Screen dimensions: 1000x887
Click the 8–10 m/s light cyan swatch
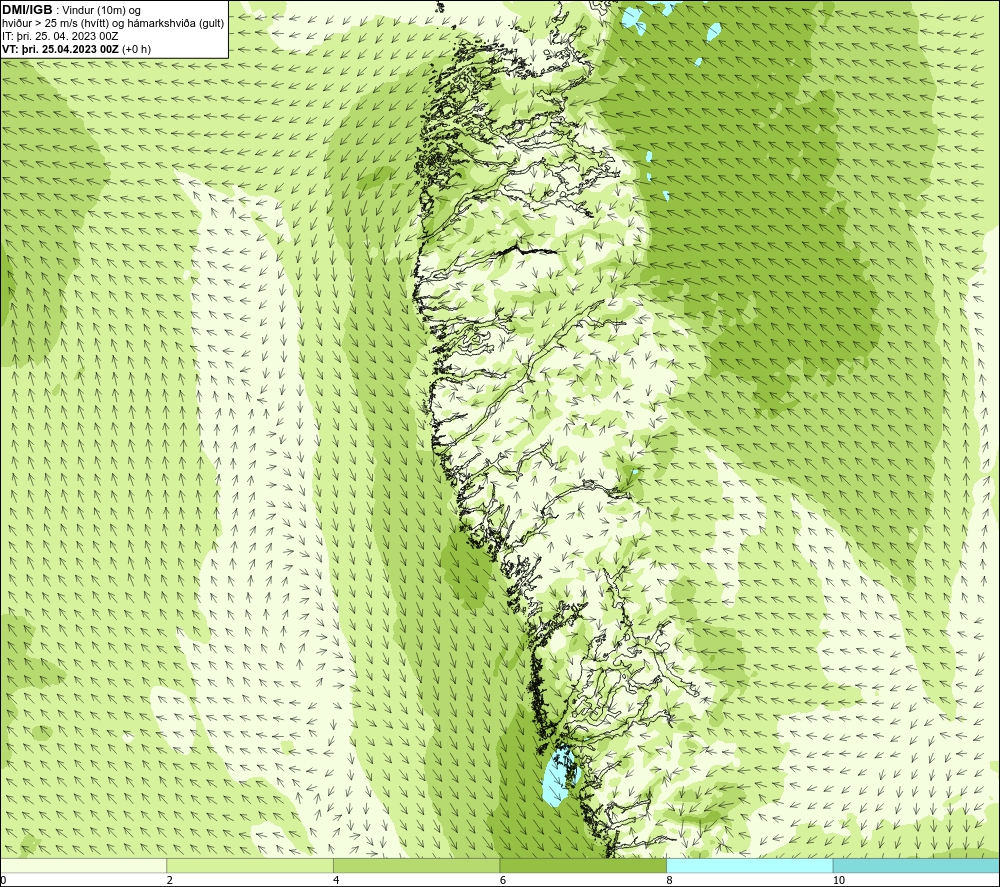click(x=749, y=865)
